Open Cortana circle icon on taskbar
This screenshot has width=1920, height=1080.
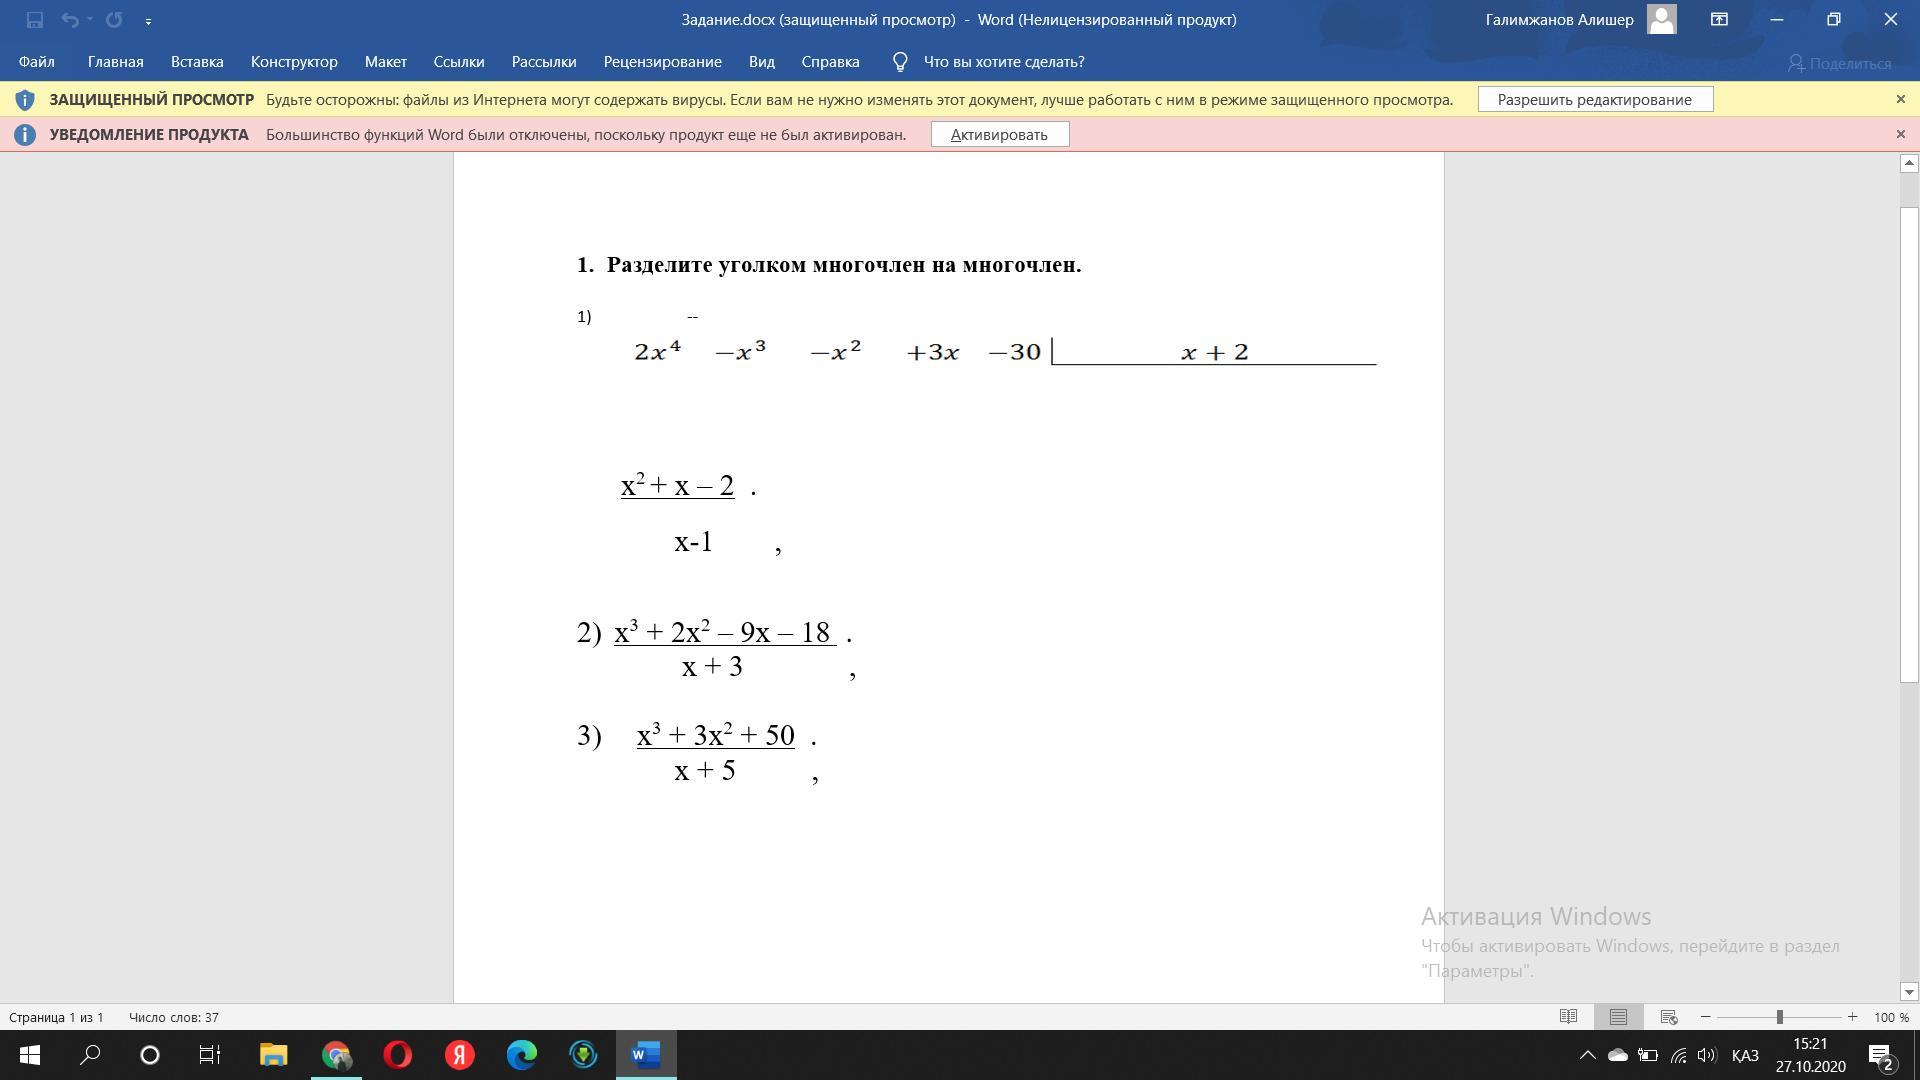click(x=150, y=1055)
